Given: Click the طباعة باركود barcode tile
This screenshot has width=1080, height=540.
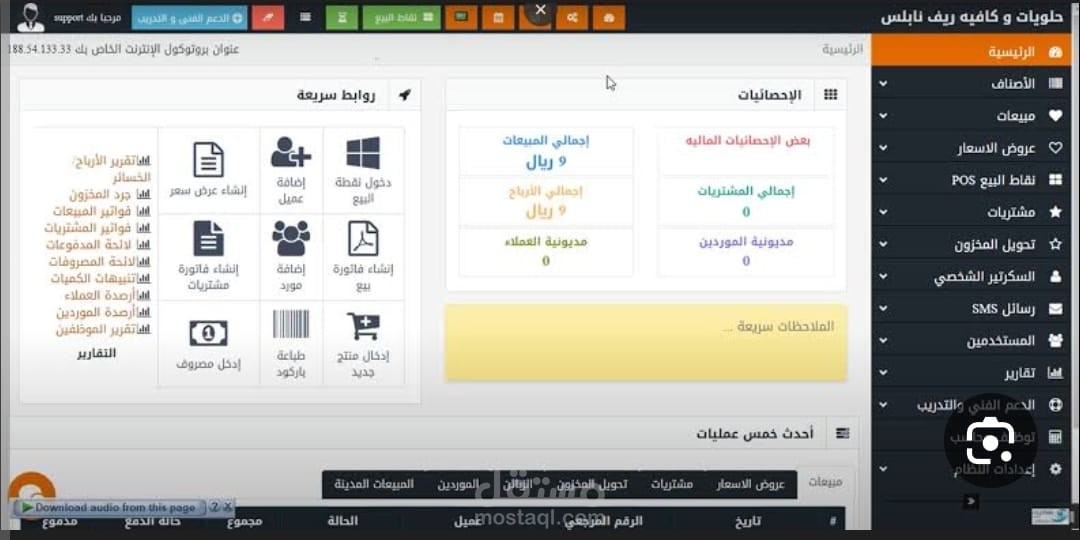Looking at the screenshot, I should (x=291, y=343).
